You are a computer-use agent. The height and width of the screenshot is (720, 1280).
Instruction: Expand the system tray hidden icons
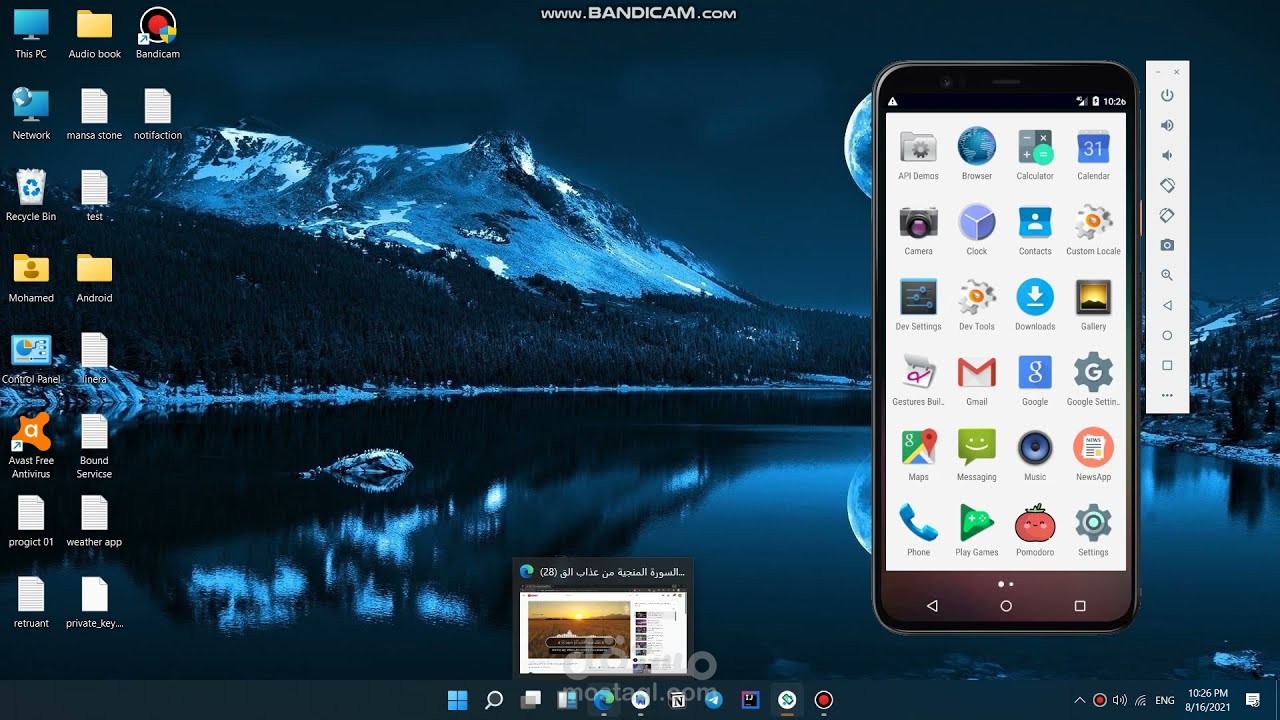tap(1079, 700)
